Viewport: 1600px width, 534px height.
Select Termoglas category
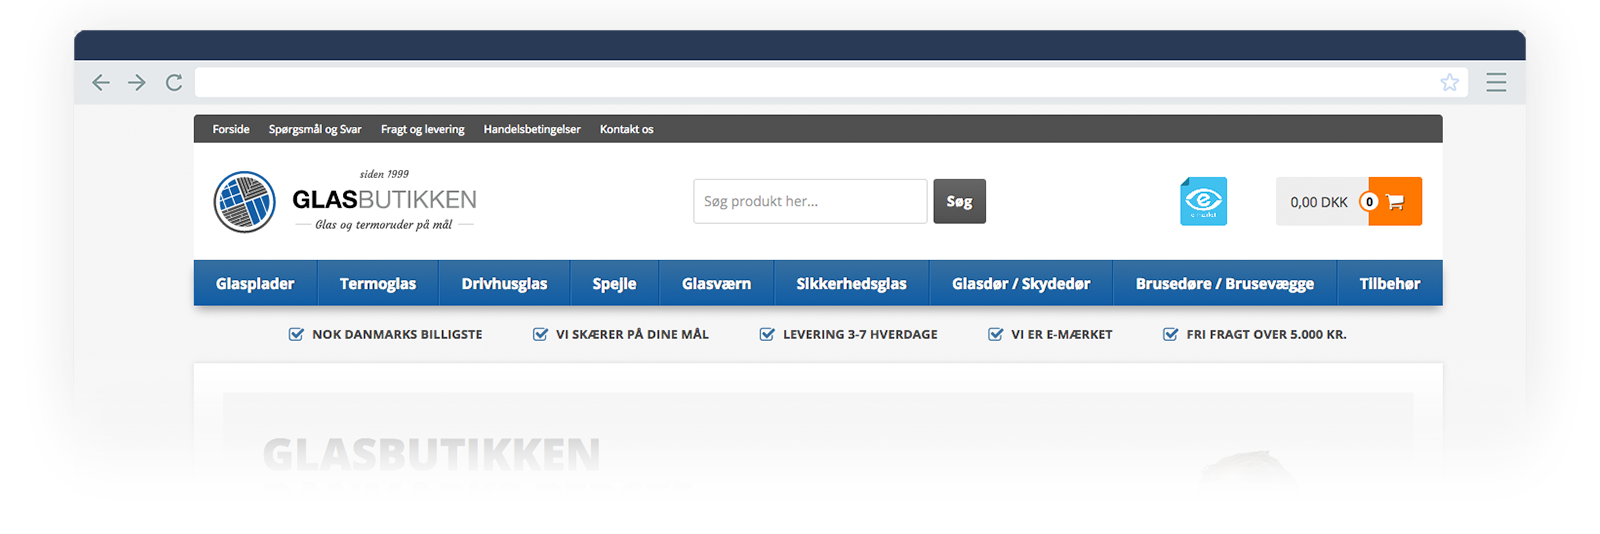[x=378, y=283]
